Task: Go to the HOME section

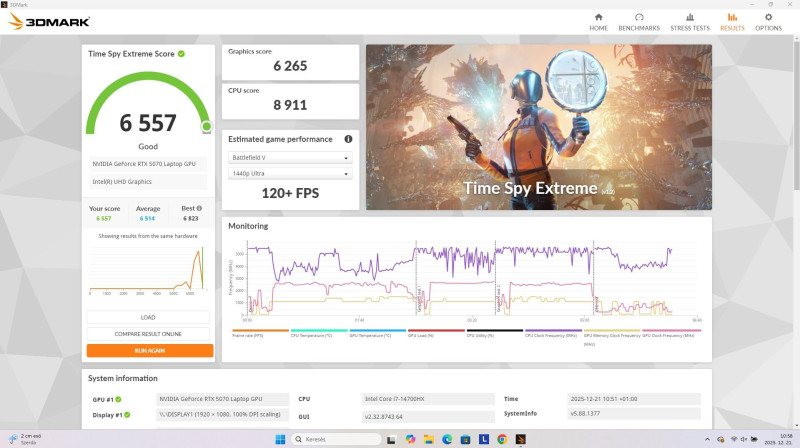Action: tap(598, 22)
